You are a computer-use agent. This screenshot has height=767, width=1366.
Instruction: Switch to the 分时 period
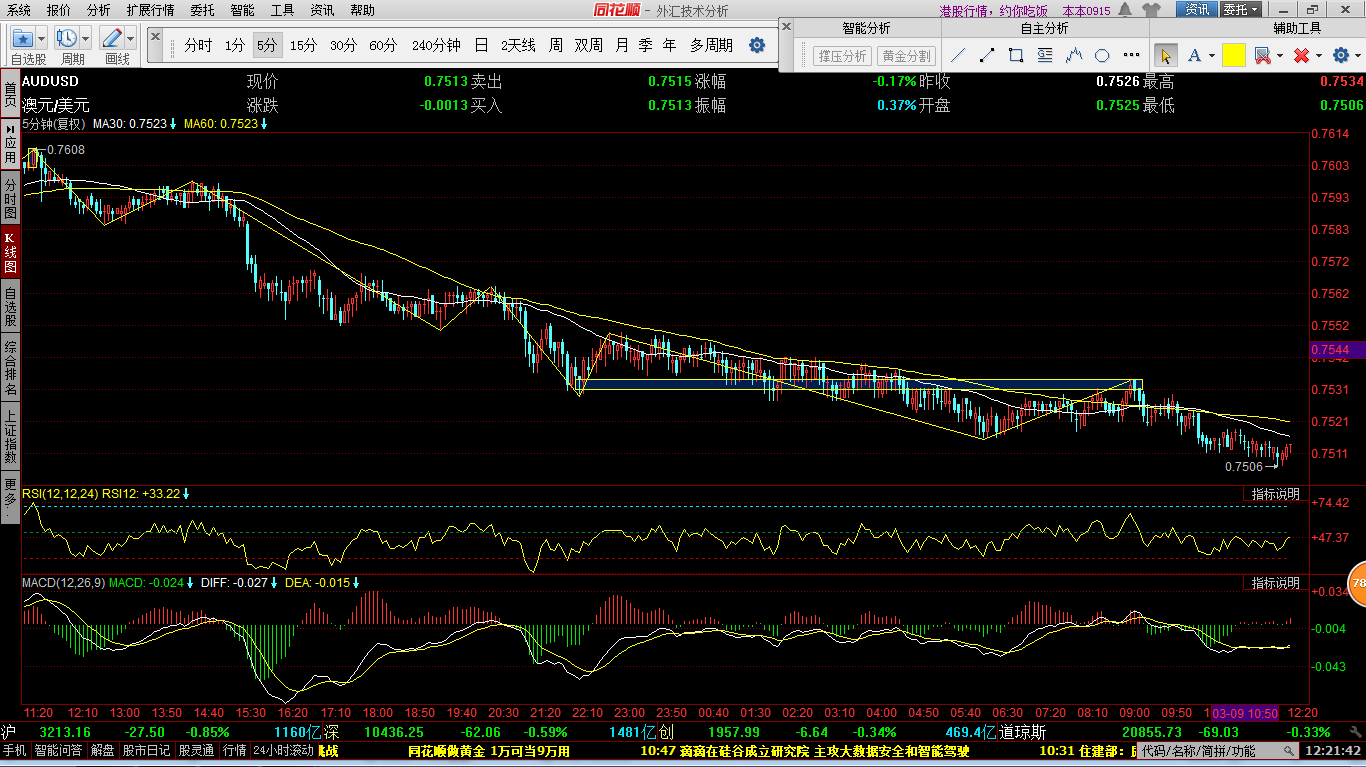[x=198, y=45]
